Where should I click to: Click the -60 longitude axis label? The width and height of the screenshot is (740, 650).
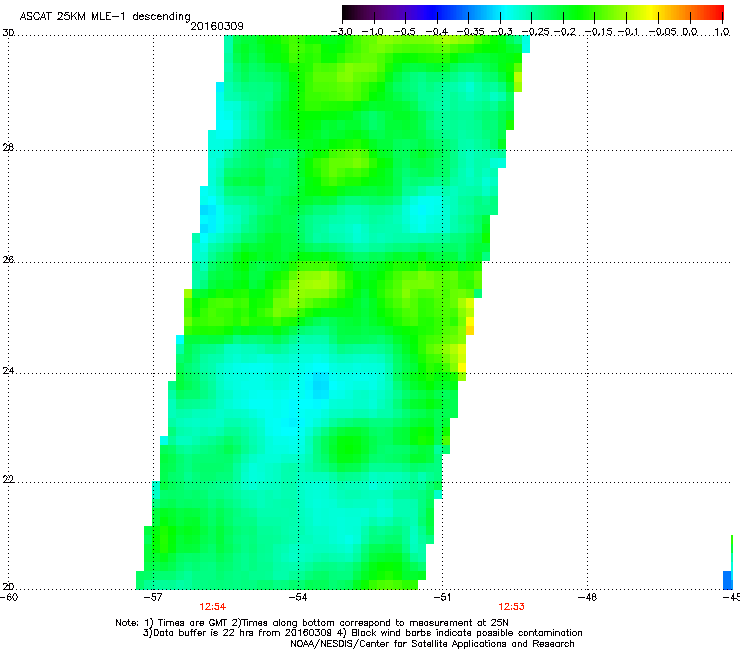coord(9,597)
